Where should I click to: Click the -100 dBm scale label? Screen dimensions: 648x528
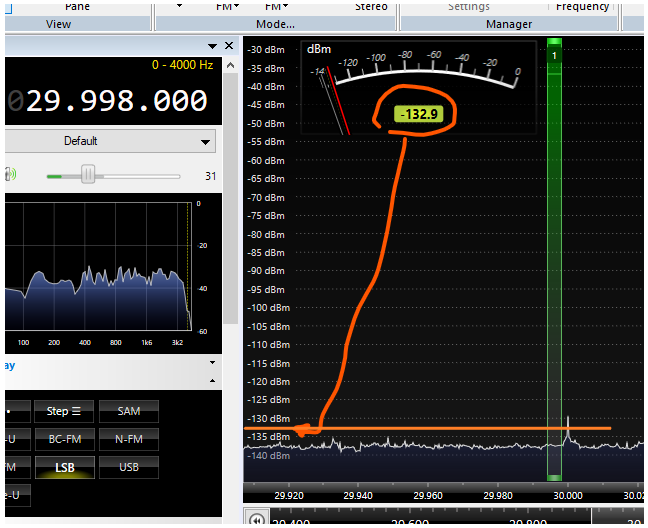[x=268, y=308]
